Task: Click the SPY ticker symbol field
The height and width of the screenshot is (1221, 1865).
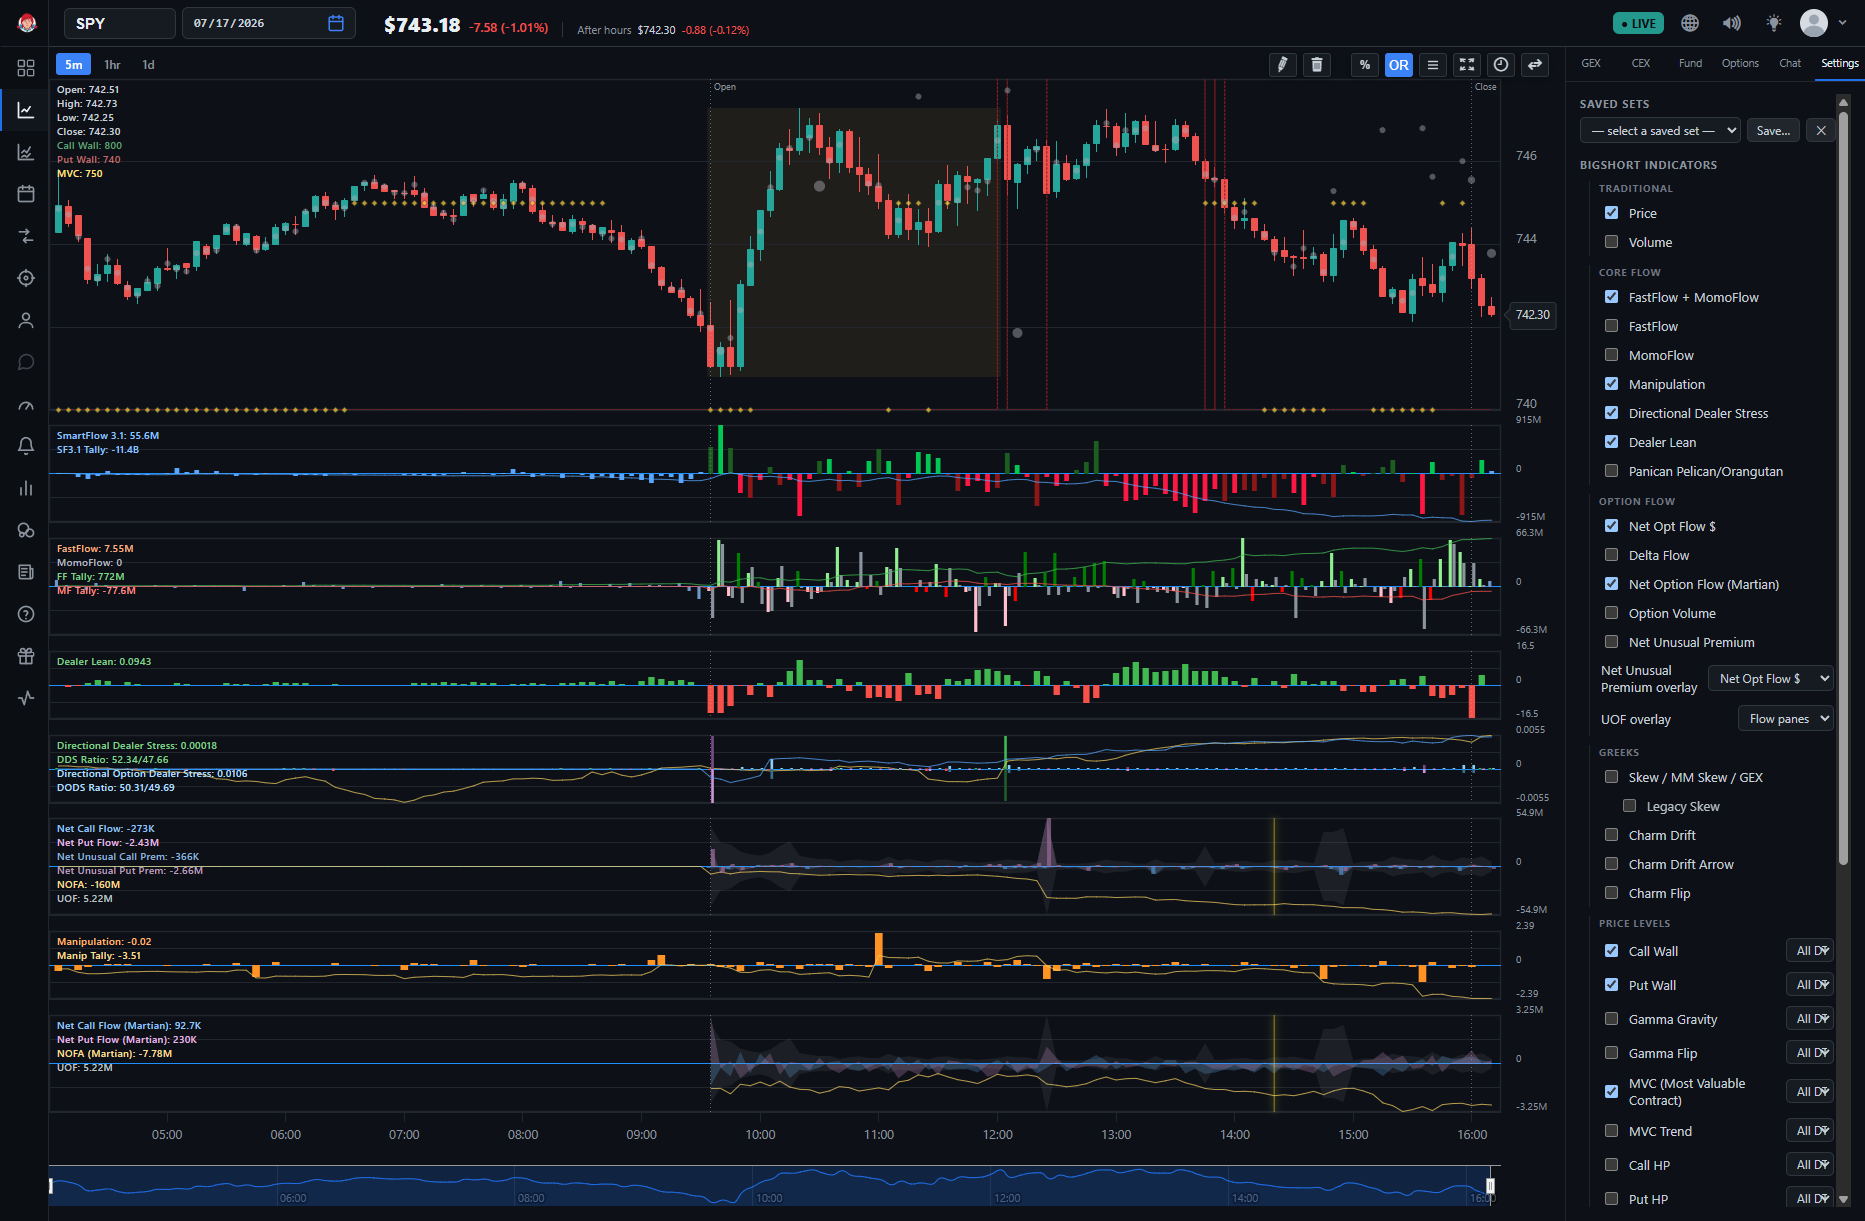Action: click(x=119, y=23)
